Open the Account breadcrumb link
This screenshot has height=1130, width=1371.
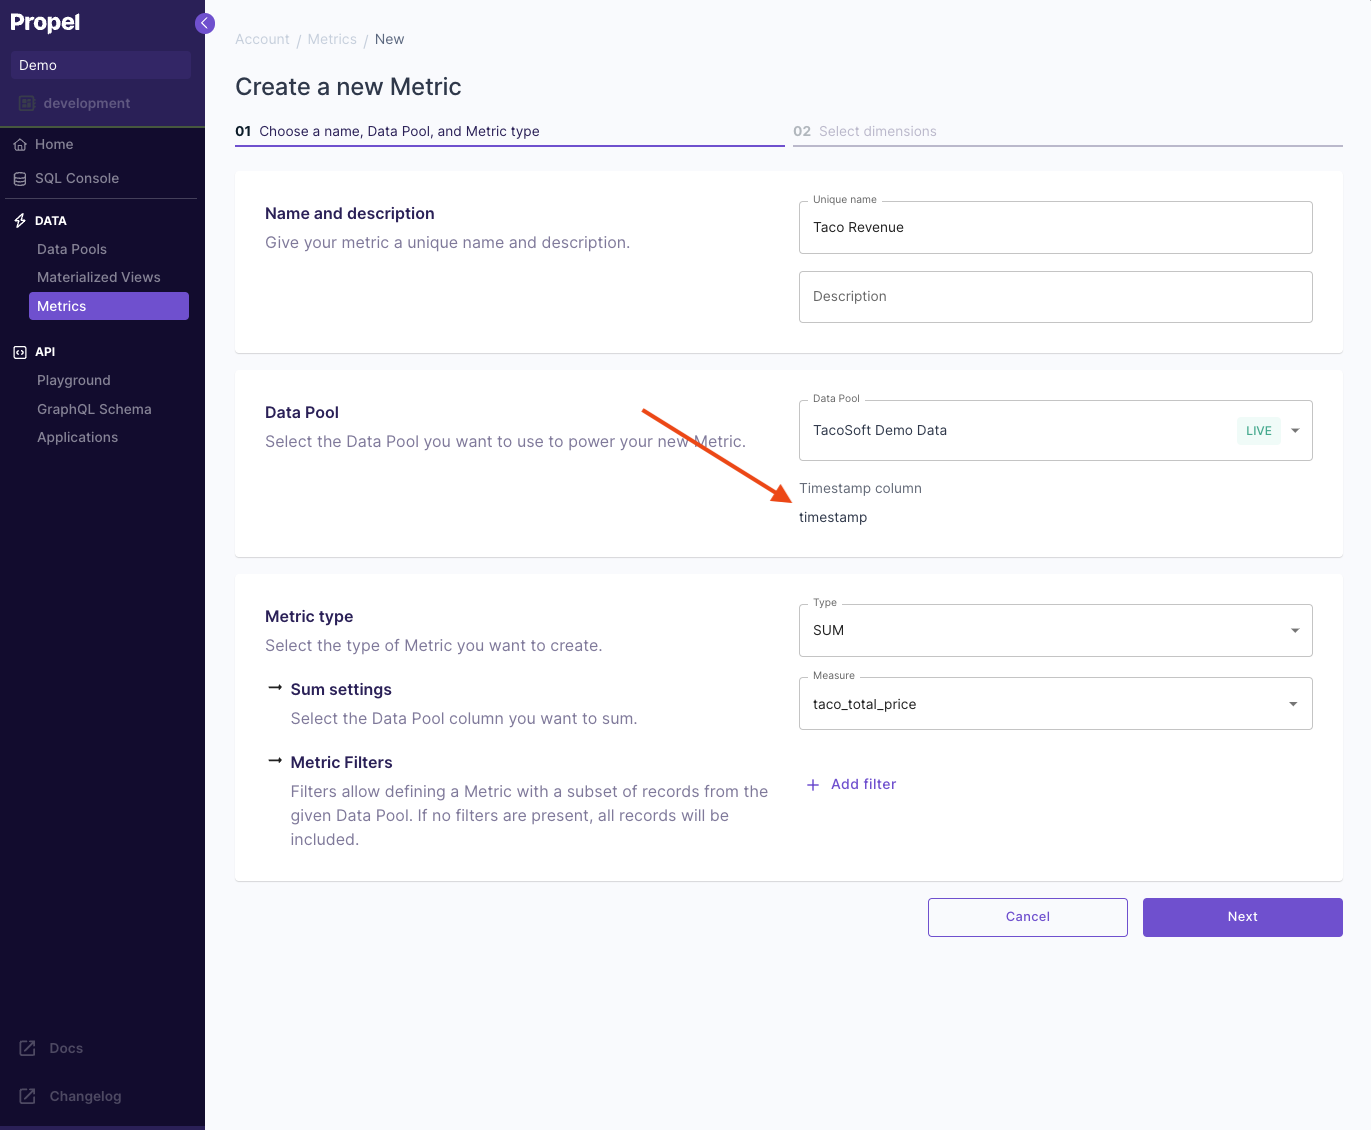pos(262,39)
